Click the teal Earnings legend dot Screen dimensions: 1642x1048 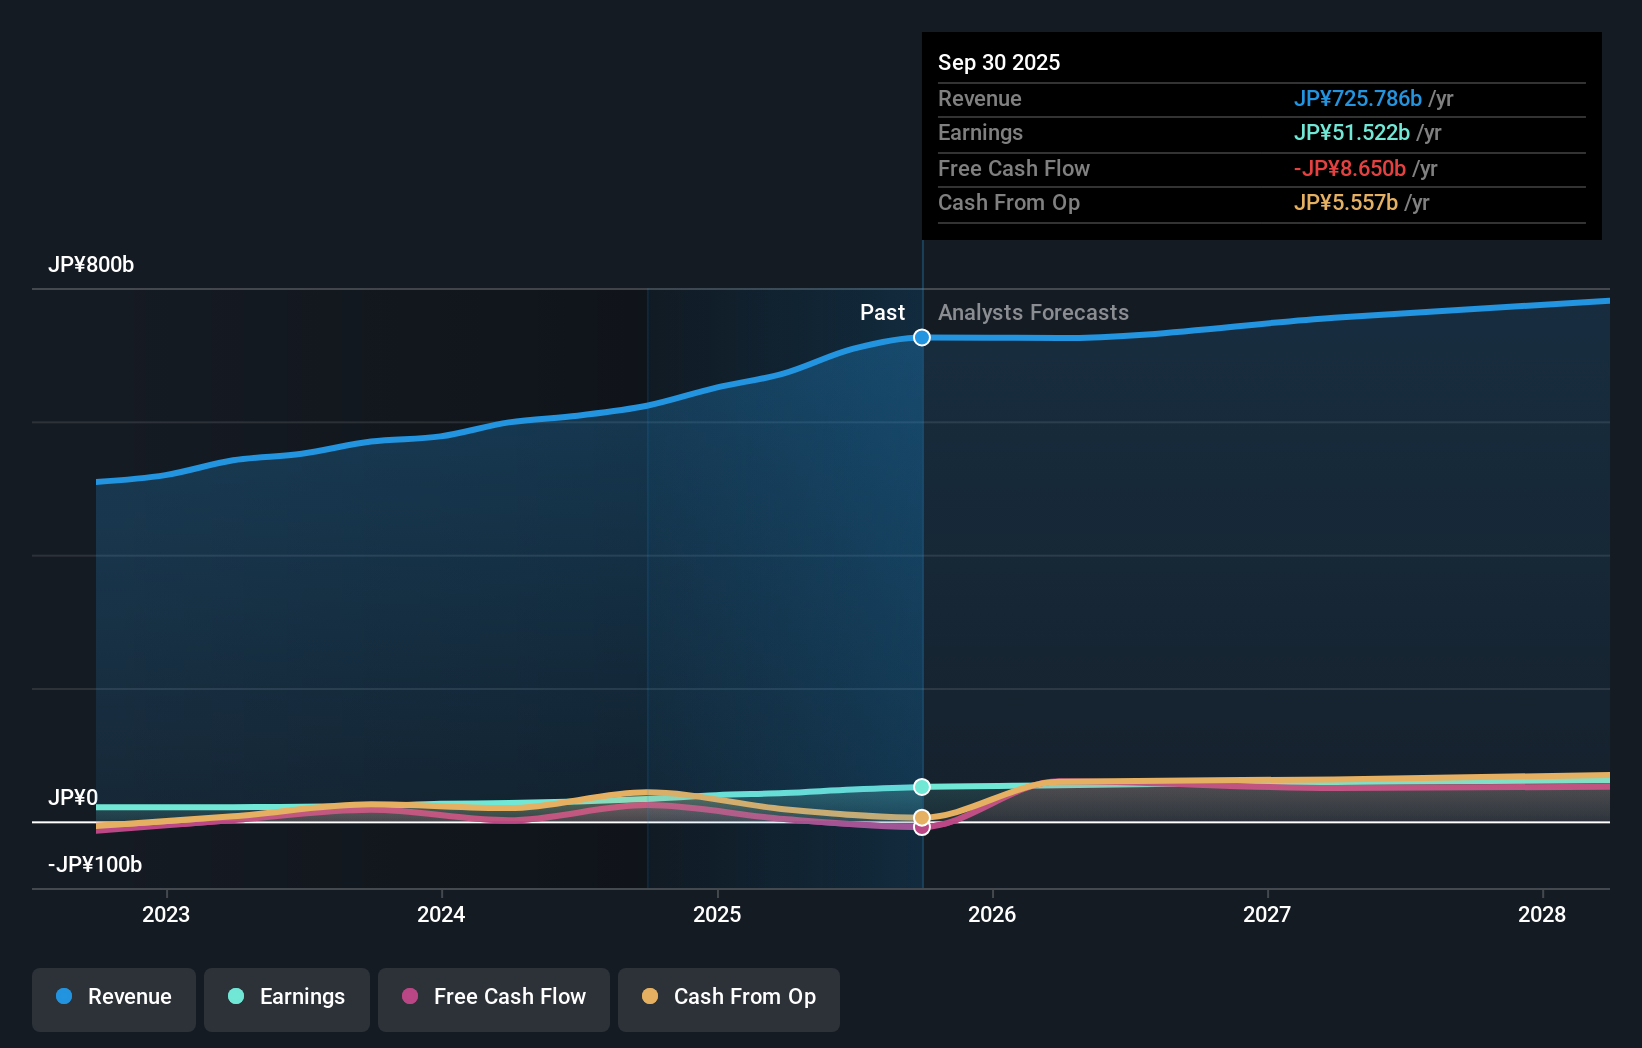pyautogui.click(x=234, y=997)
